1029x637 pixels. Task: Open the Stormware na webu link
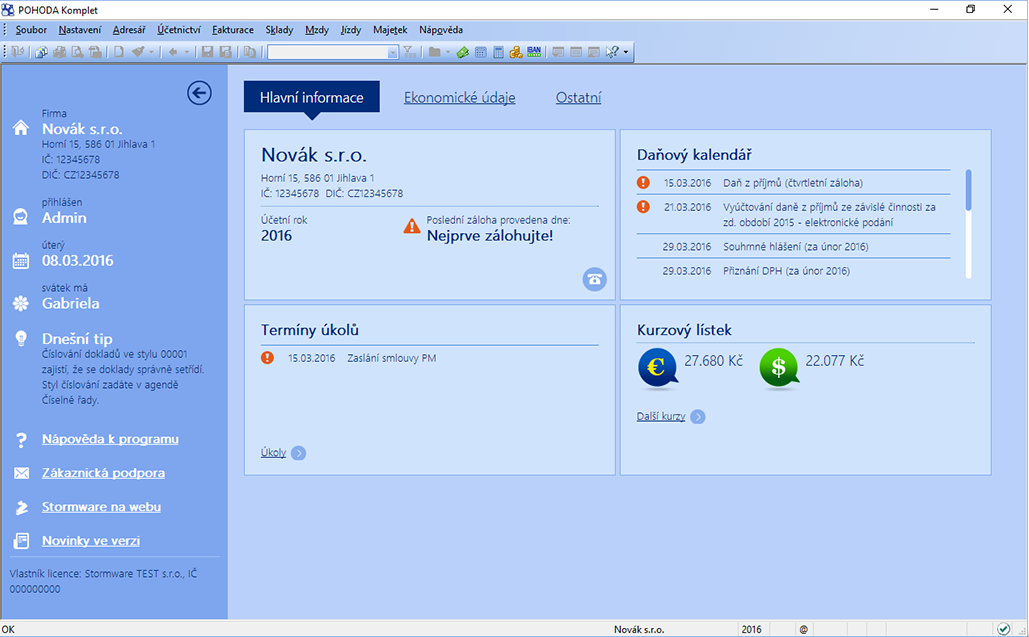tap(101, 506)
